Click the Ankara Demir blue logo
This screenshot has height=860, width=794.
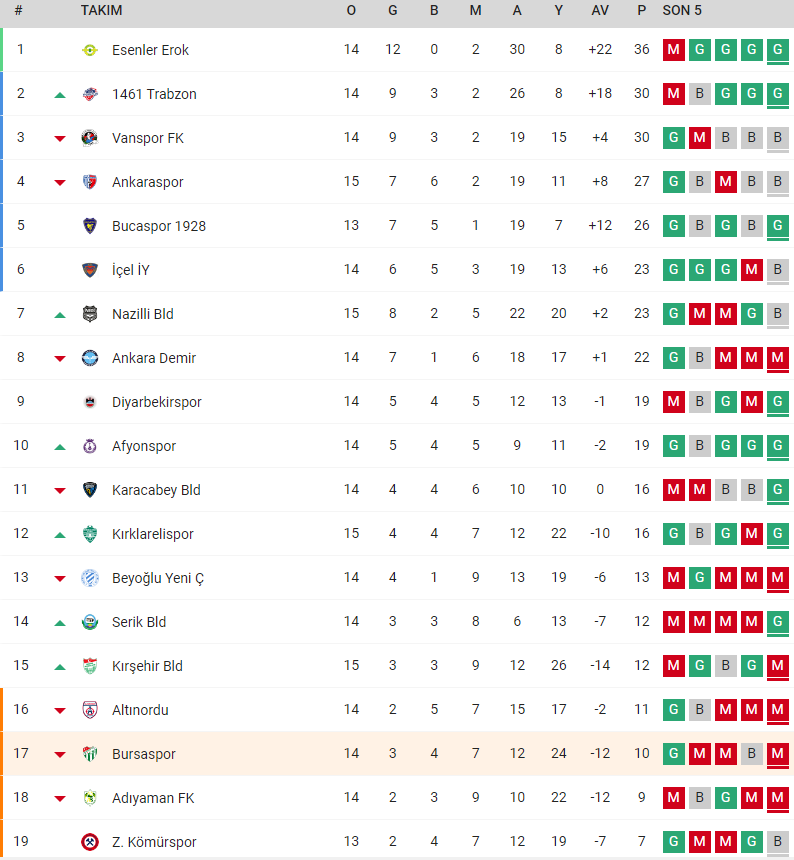coord(90,358)
